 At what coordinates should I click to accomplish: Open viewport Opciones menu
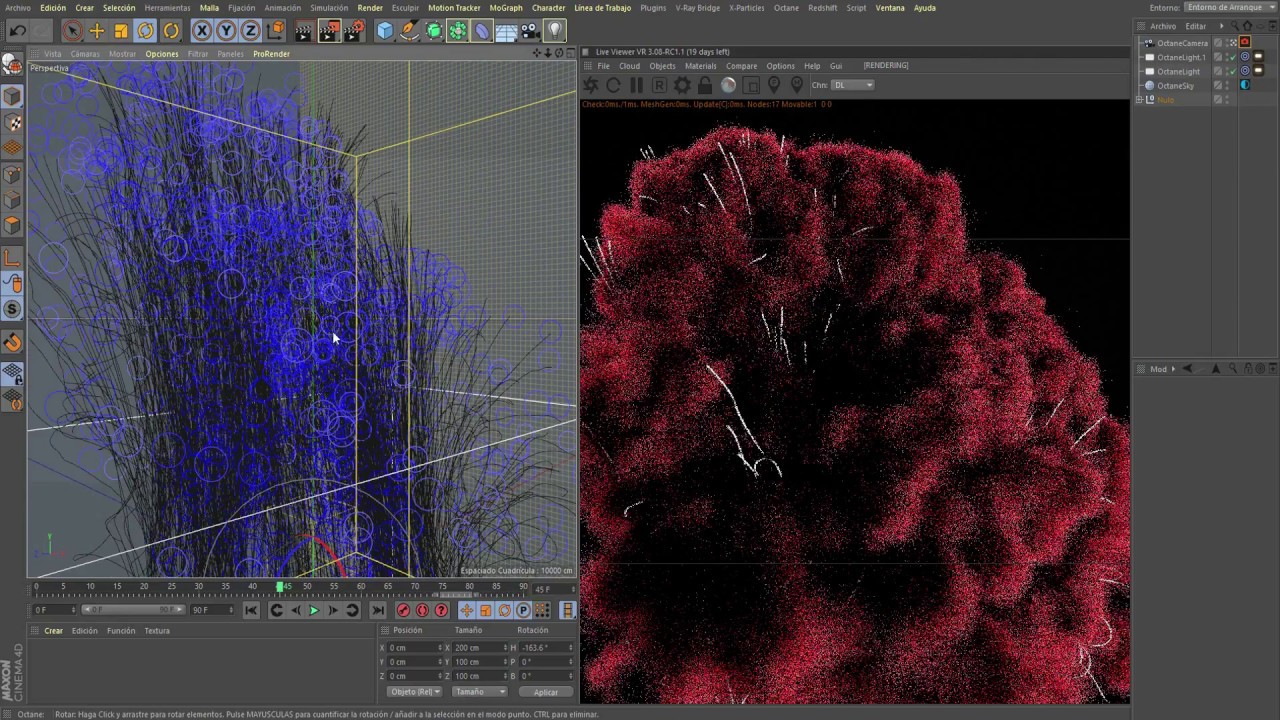(x=162, y=54)
